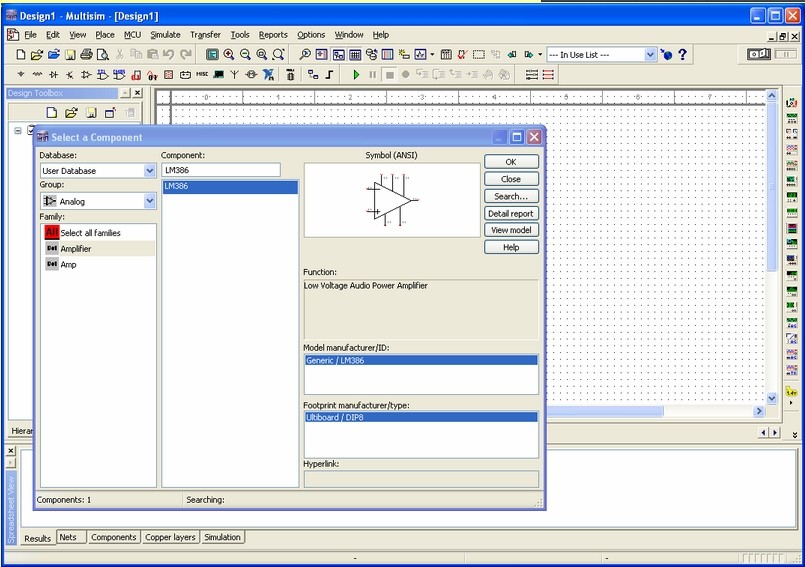Place a hierarchical block icon
The height and width of the screenshot is (567, 805).
tap(313, 74)
